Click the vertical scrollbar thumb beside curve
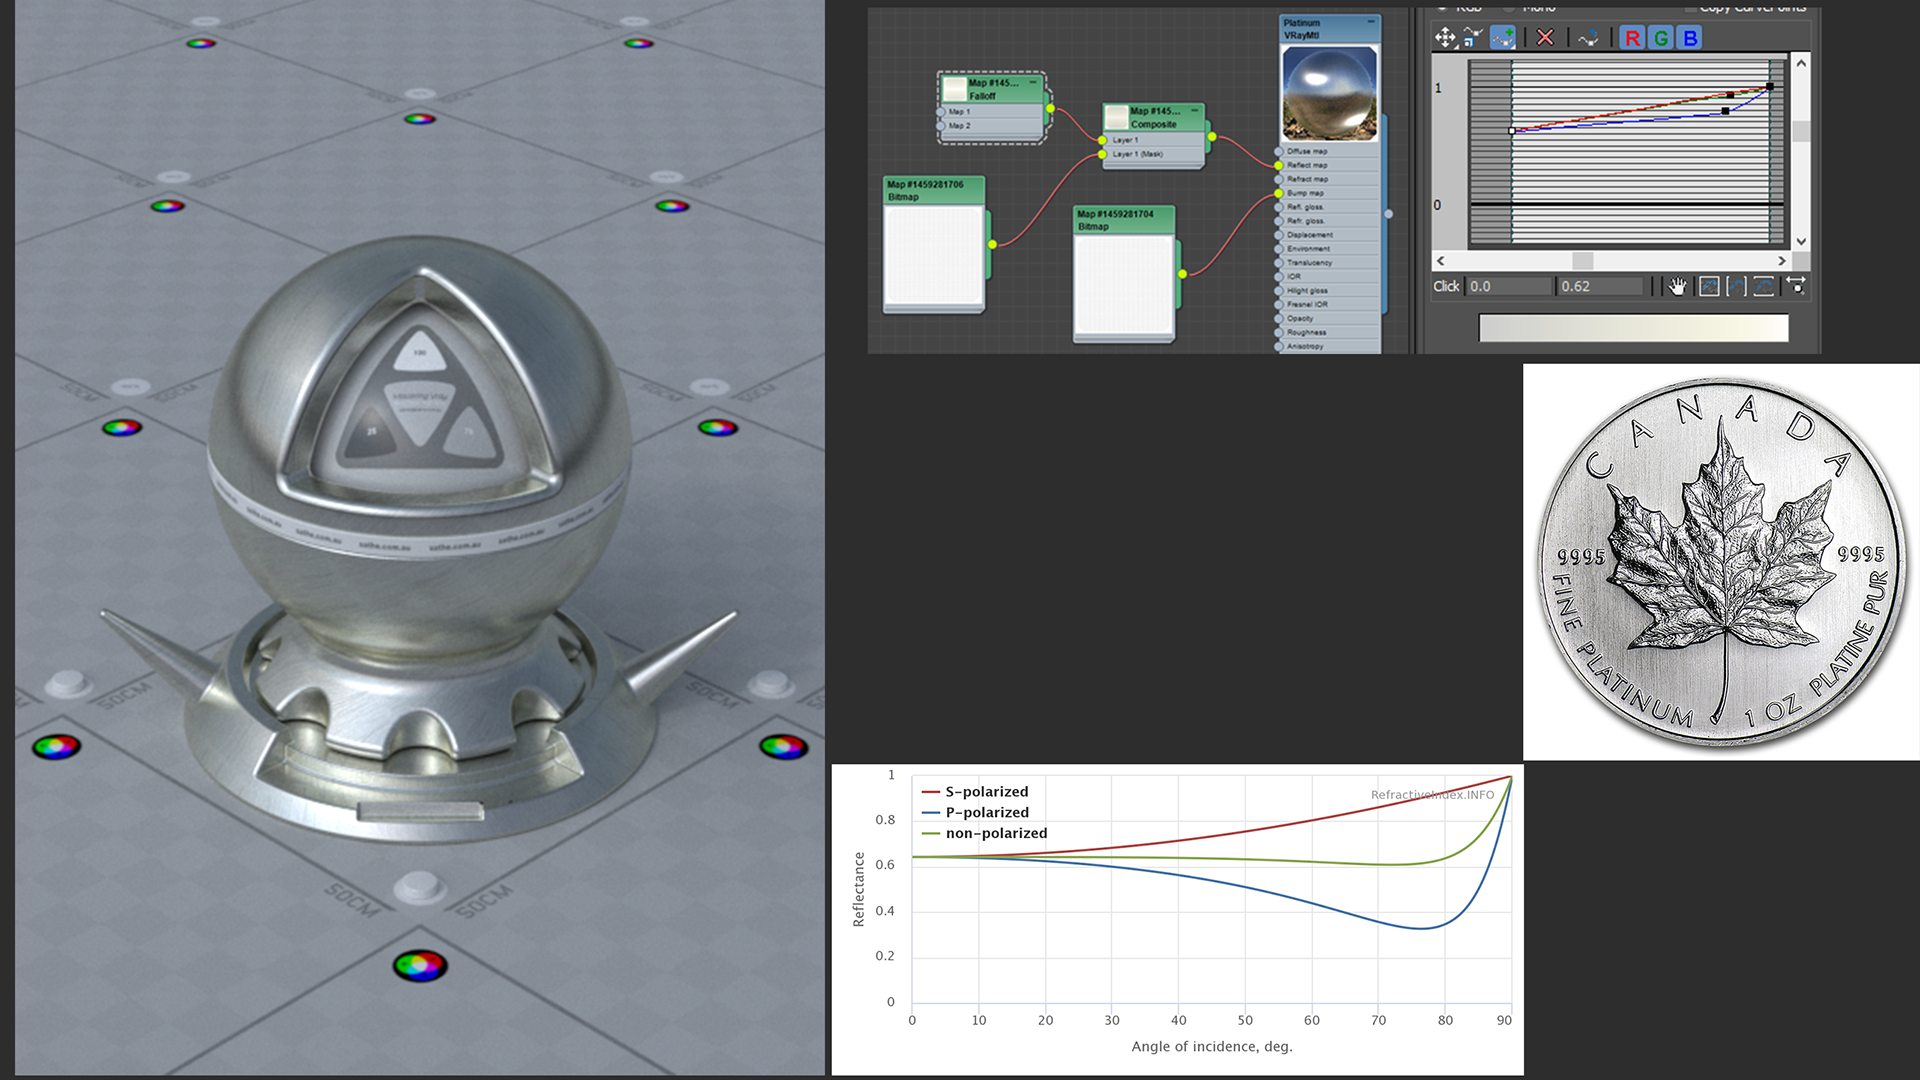This screenshot has height=1080, width=1920. (1801, 131)
